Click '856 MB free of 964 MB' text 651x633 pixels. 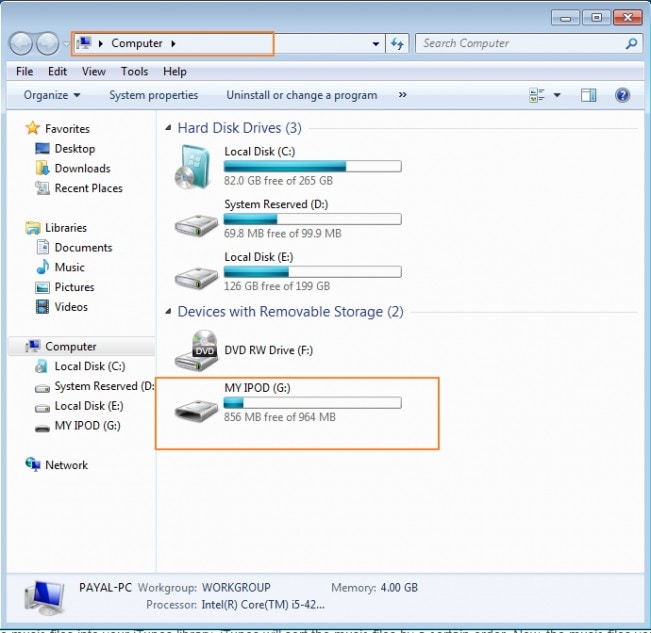(280, 417)
